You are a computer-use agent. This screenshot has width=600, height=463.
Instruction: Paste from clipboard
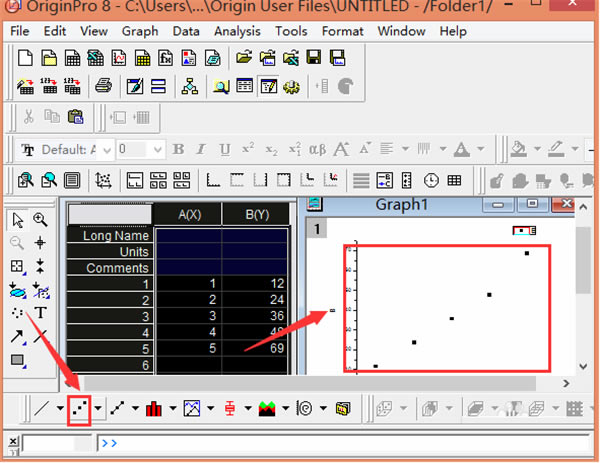coord(75,117)
